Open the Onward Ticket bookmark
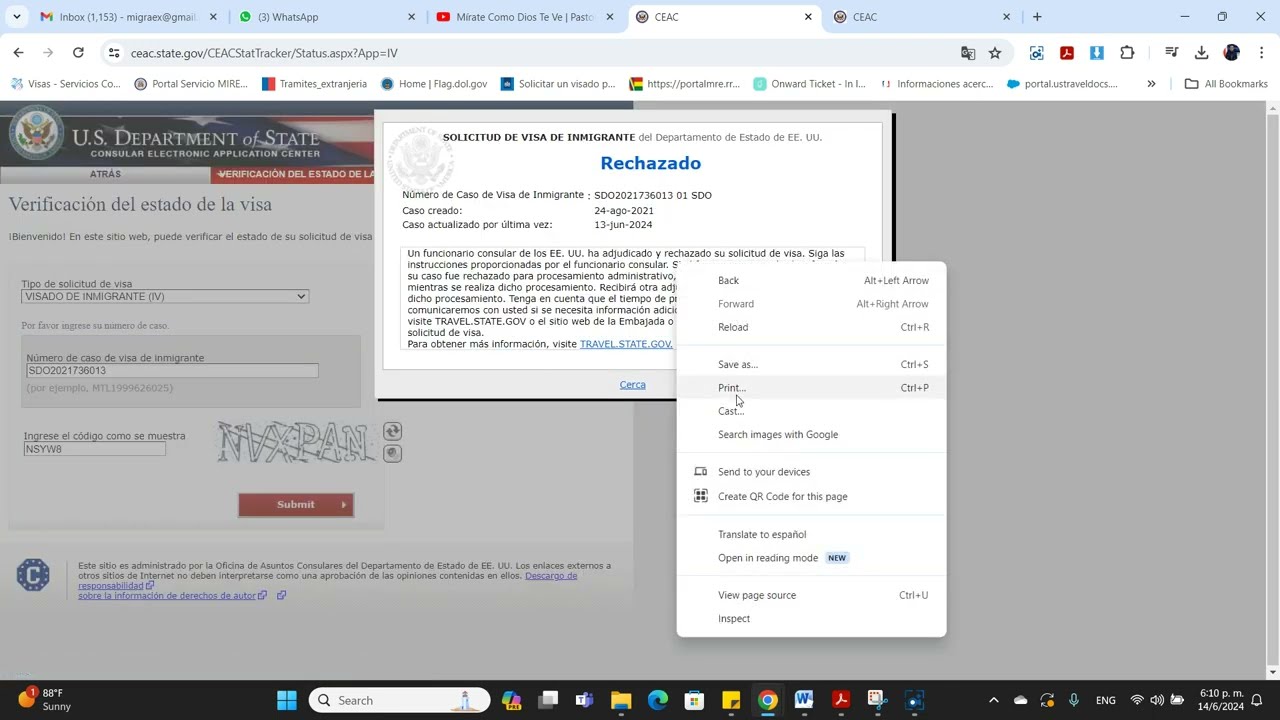The width and height of the screenshot is (1280, 720). pyautogui.click(x=810, y=84)
